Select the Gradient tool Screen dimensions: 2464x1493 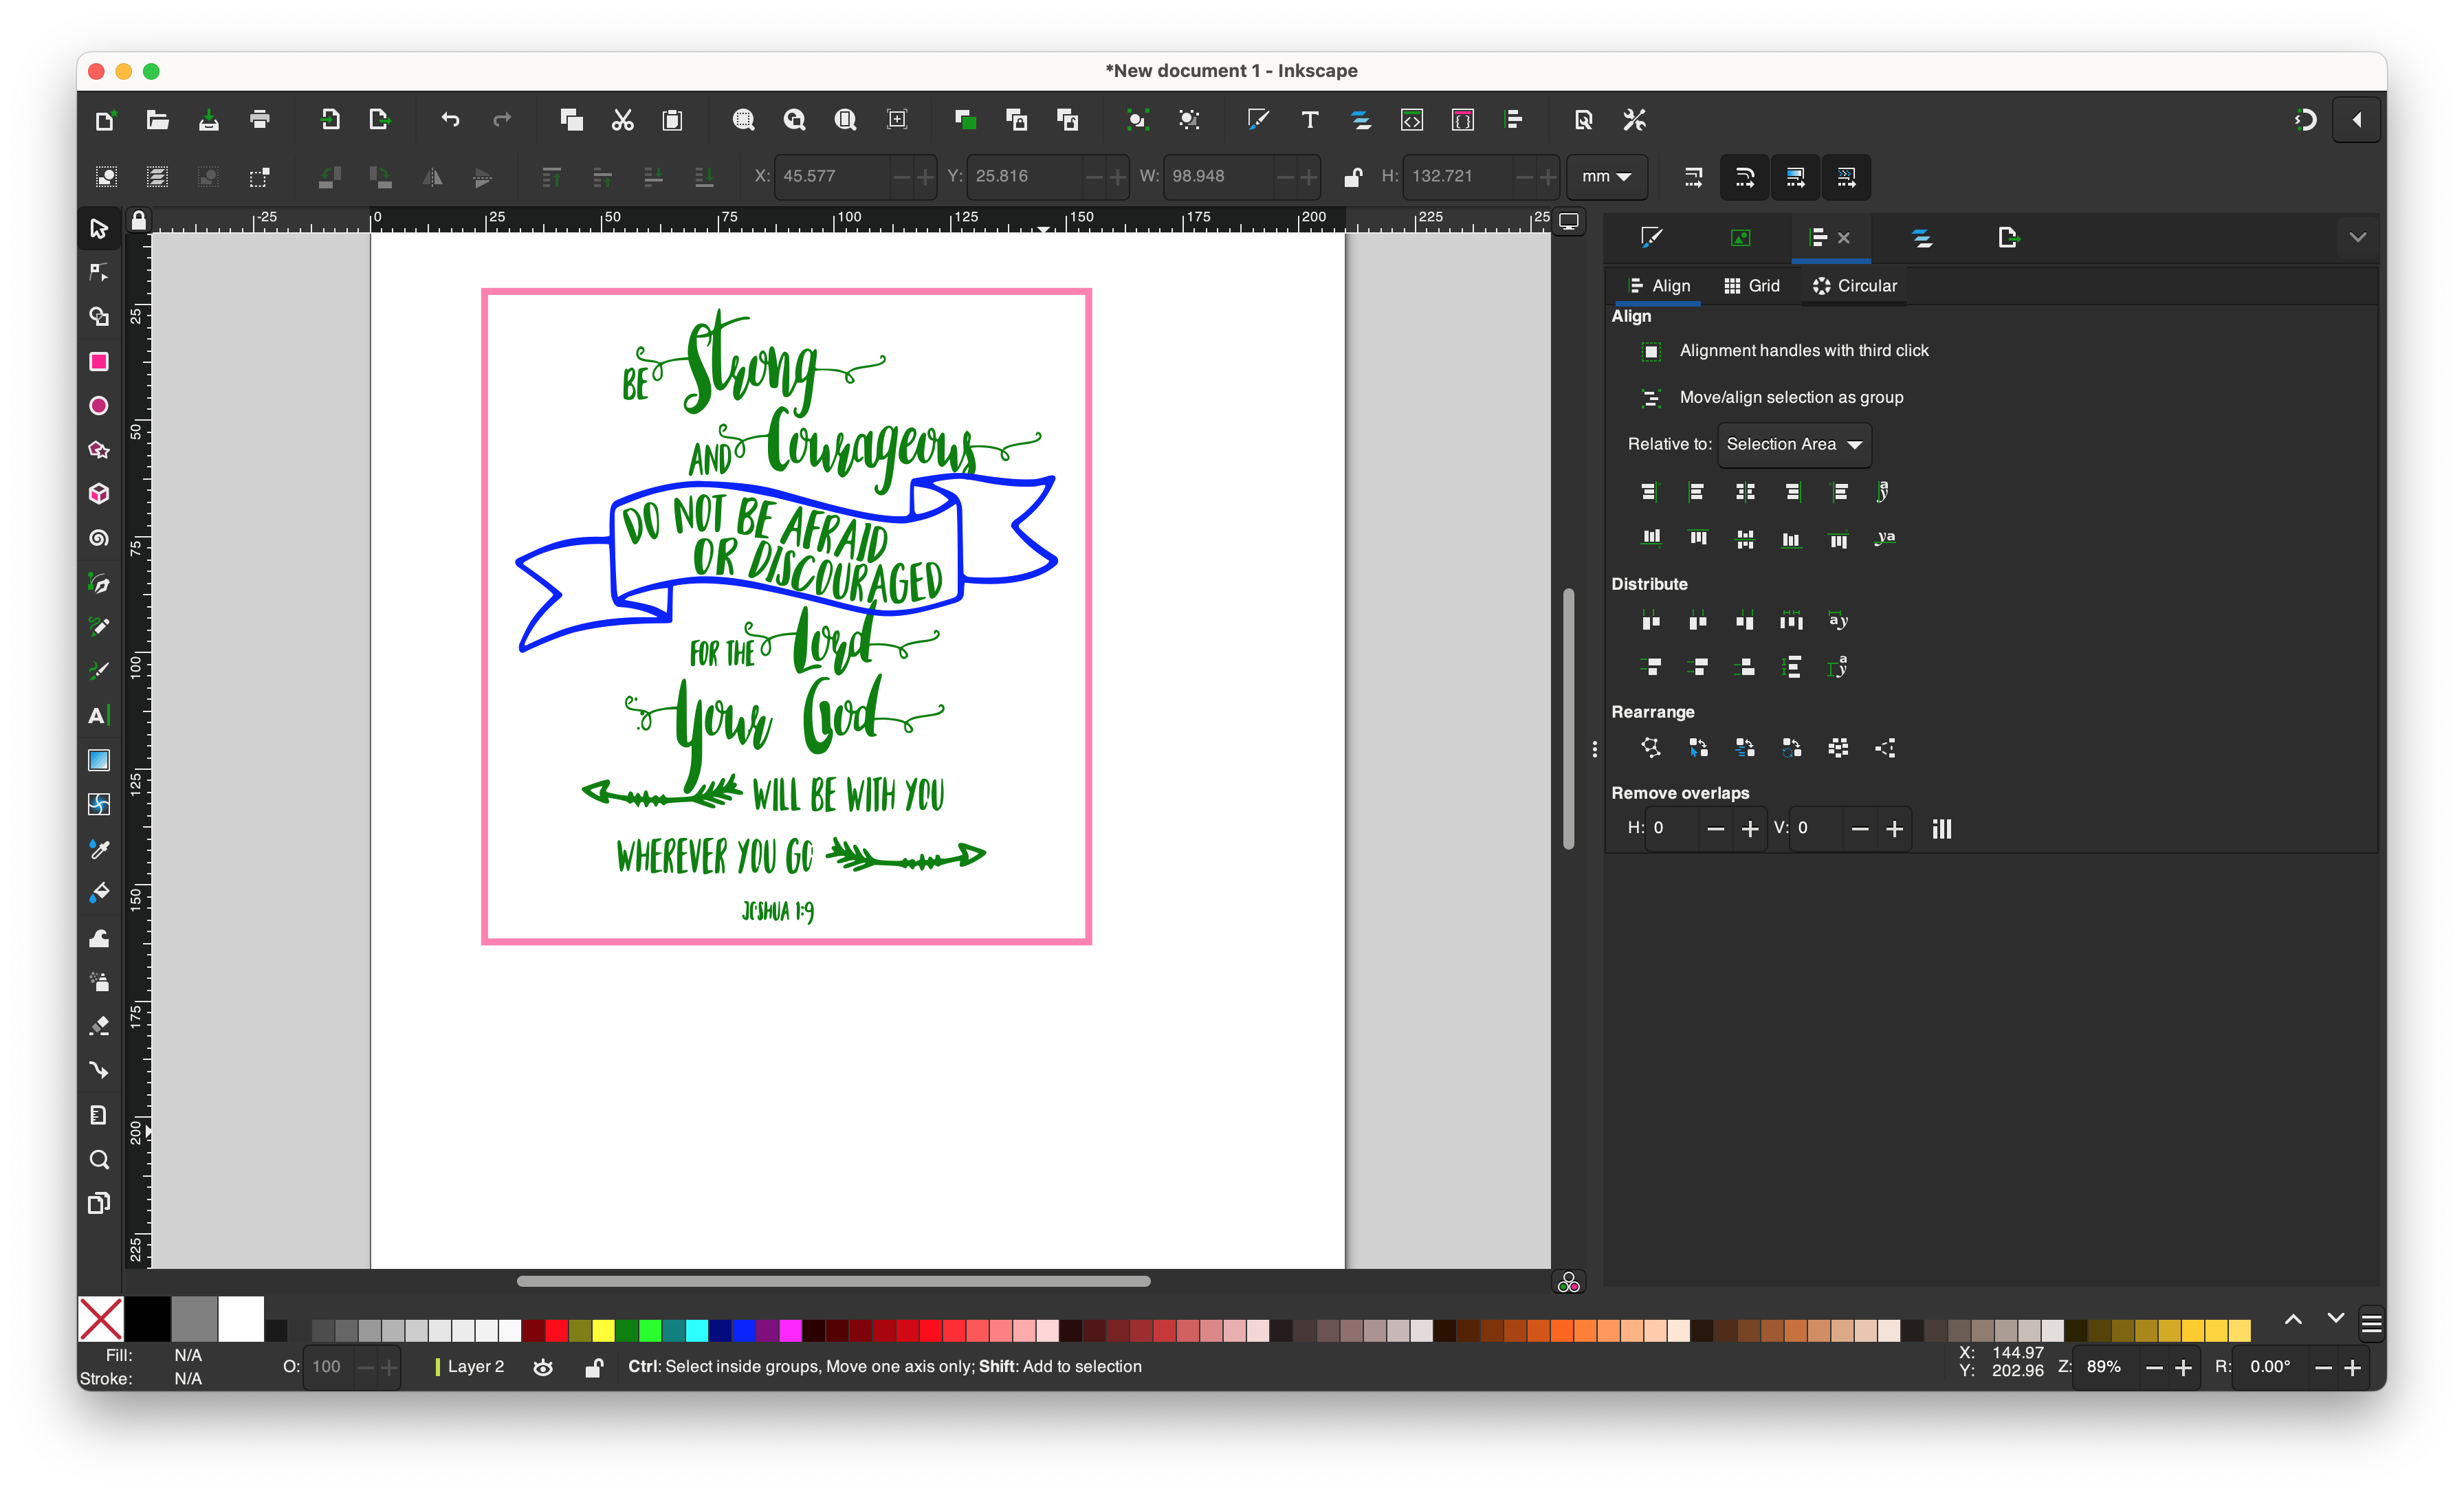click(98, 760)
